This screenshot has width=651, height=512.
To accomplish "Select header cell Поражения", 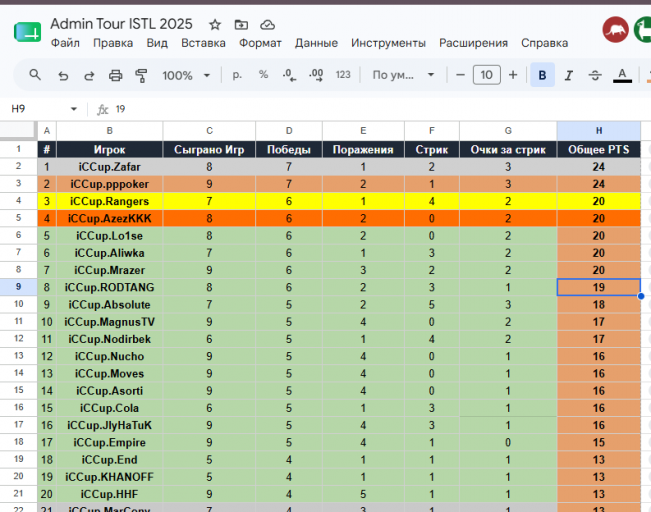I will [x=363, y=149].
